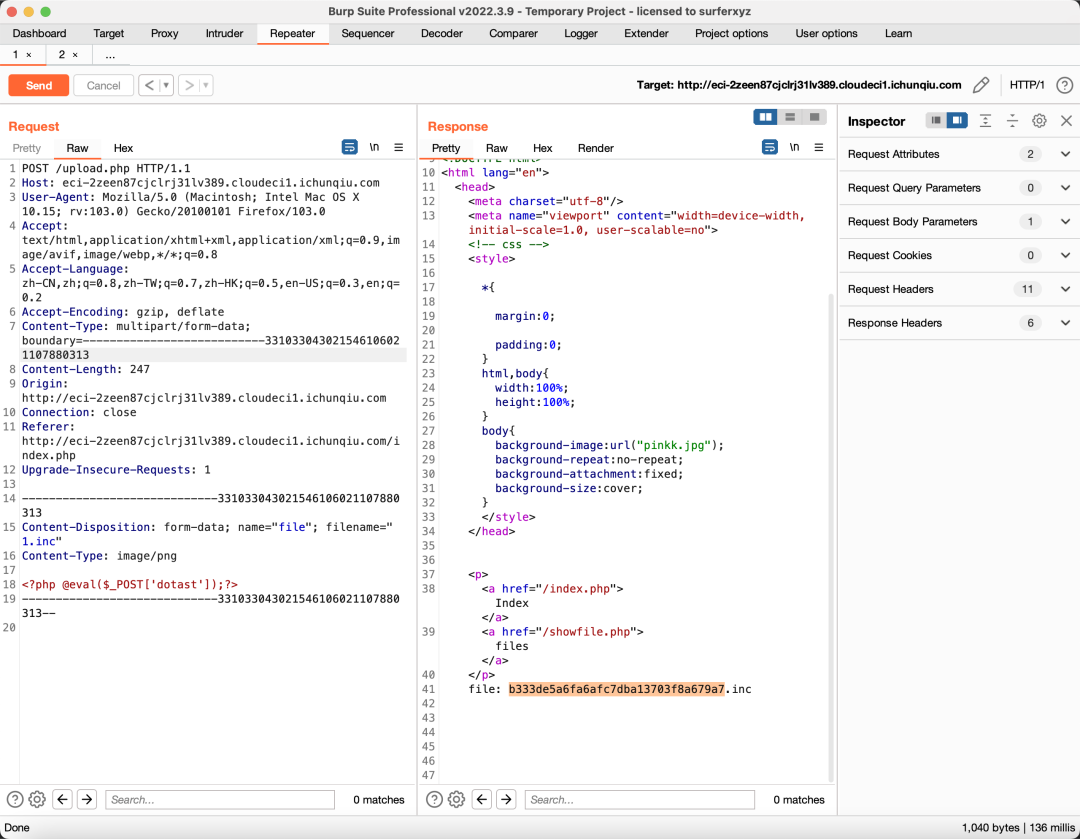Open the back history dropdown arrow
The image size is (1080, 839).
point(166,85)
